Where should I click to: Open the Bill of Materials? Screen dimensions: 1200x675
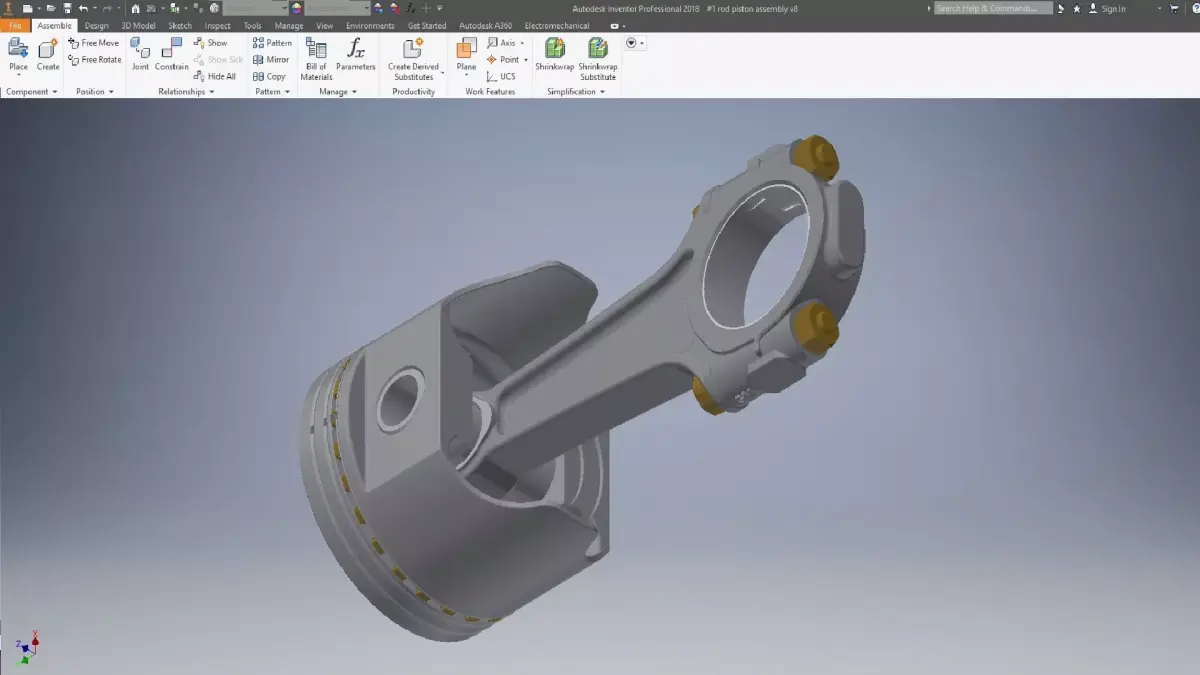point(316,59)
